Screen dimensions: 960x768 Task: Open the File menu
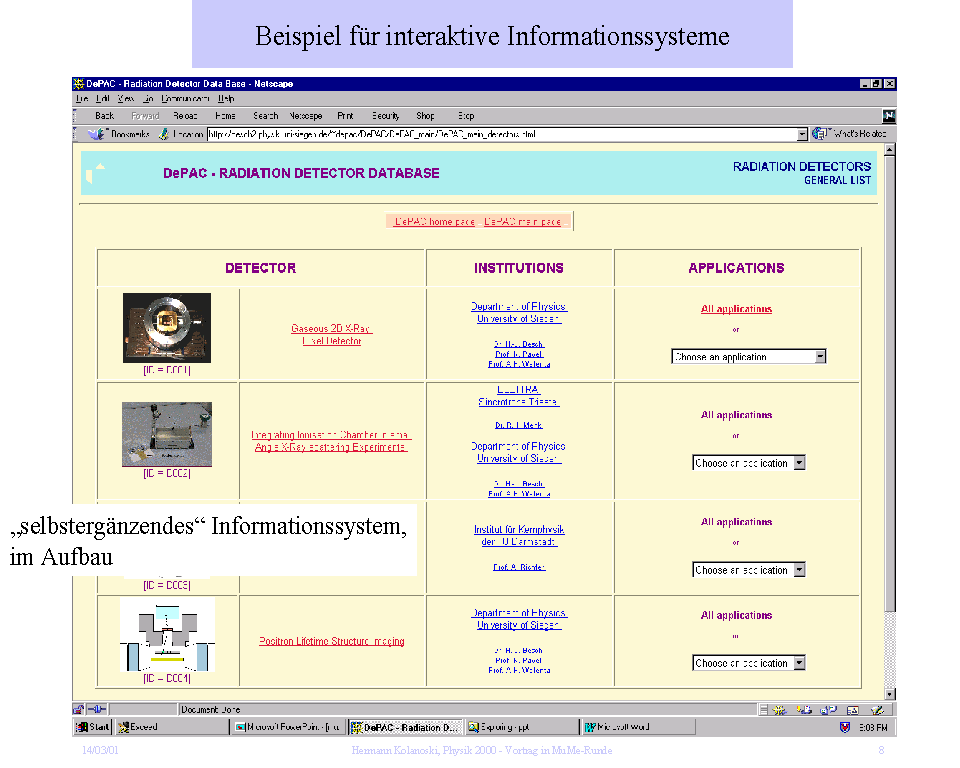82,99
